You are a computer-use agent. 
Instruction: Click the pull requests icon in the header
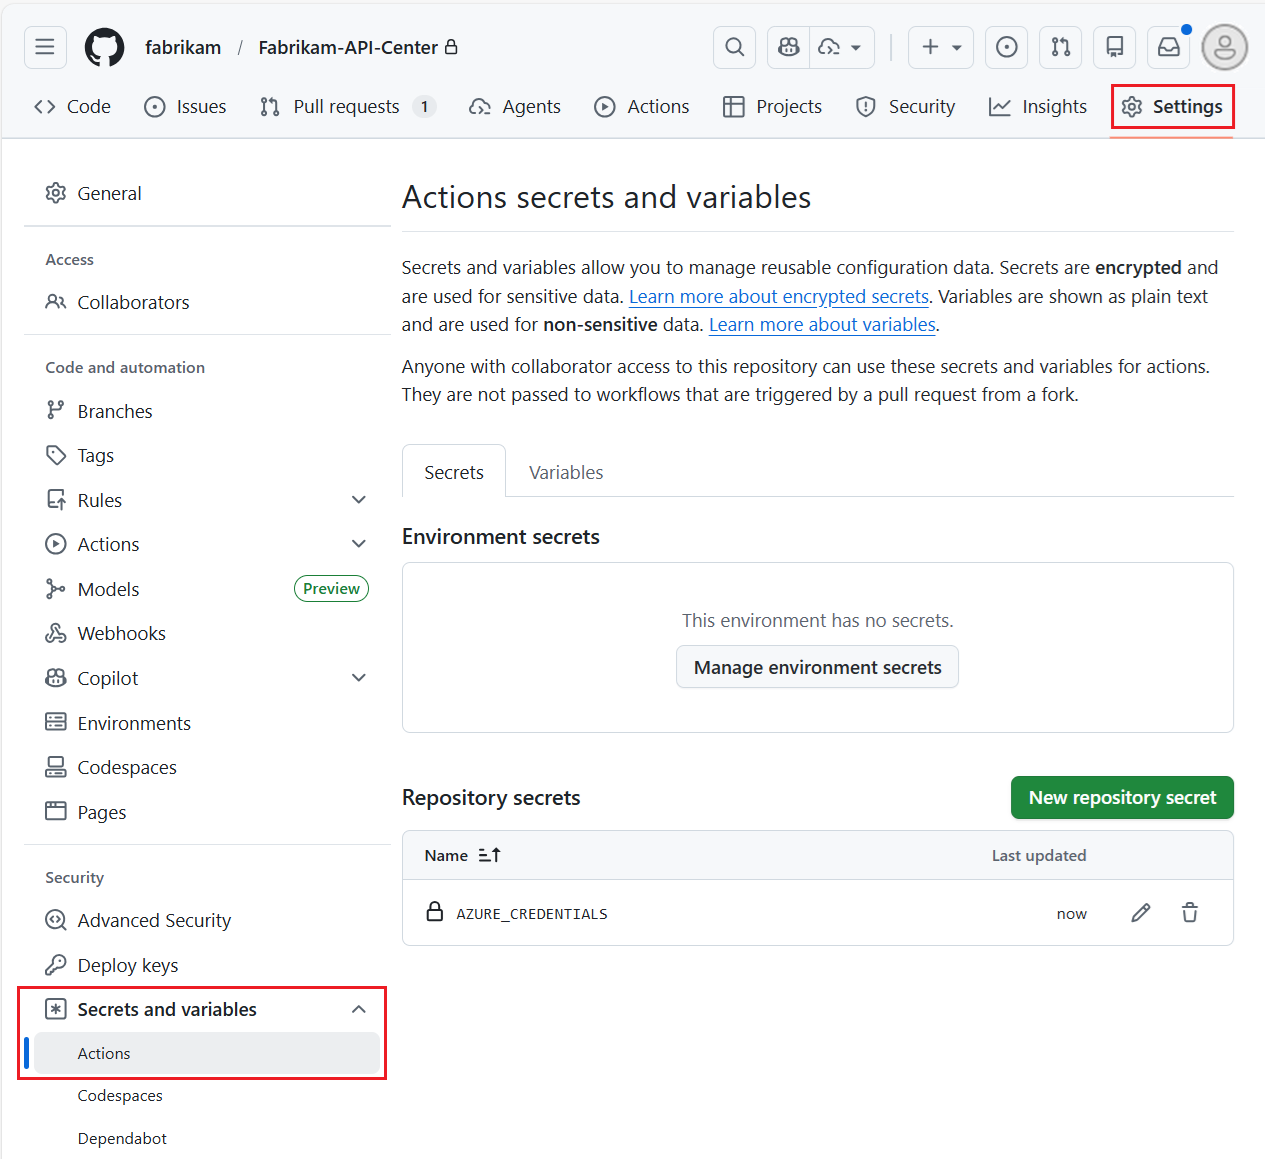[x=1061, y=47]
